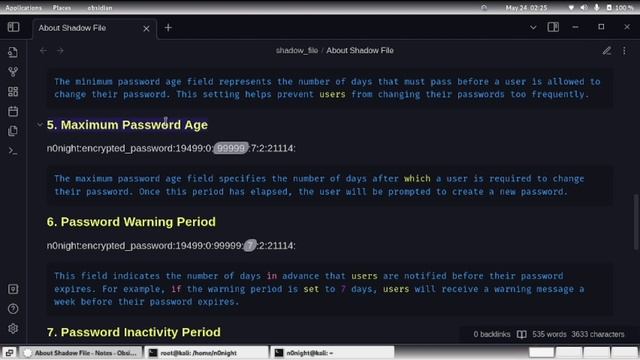Switch to edit mode pencil icon
Viewport: 640px width, 360px height.
[x=607, y=51]
